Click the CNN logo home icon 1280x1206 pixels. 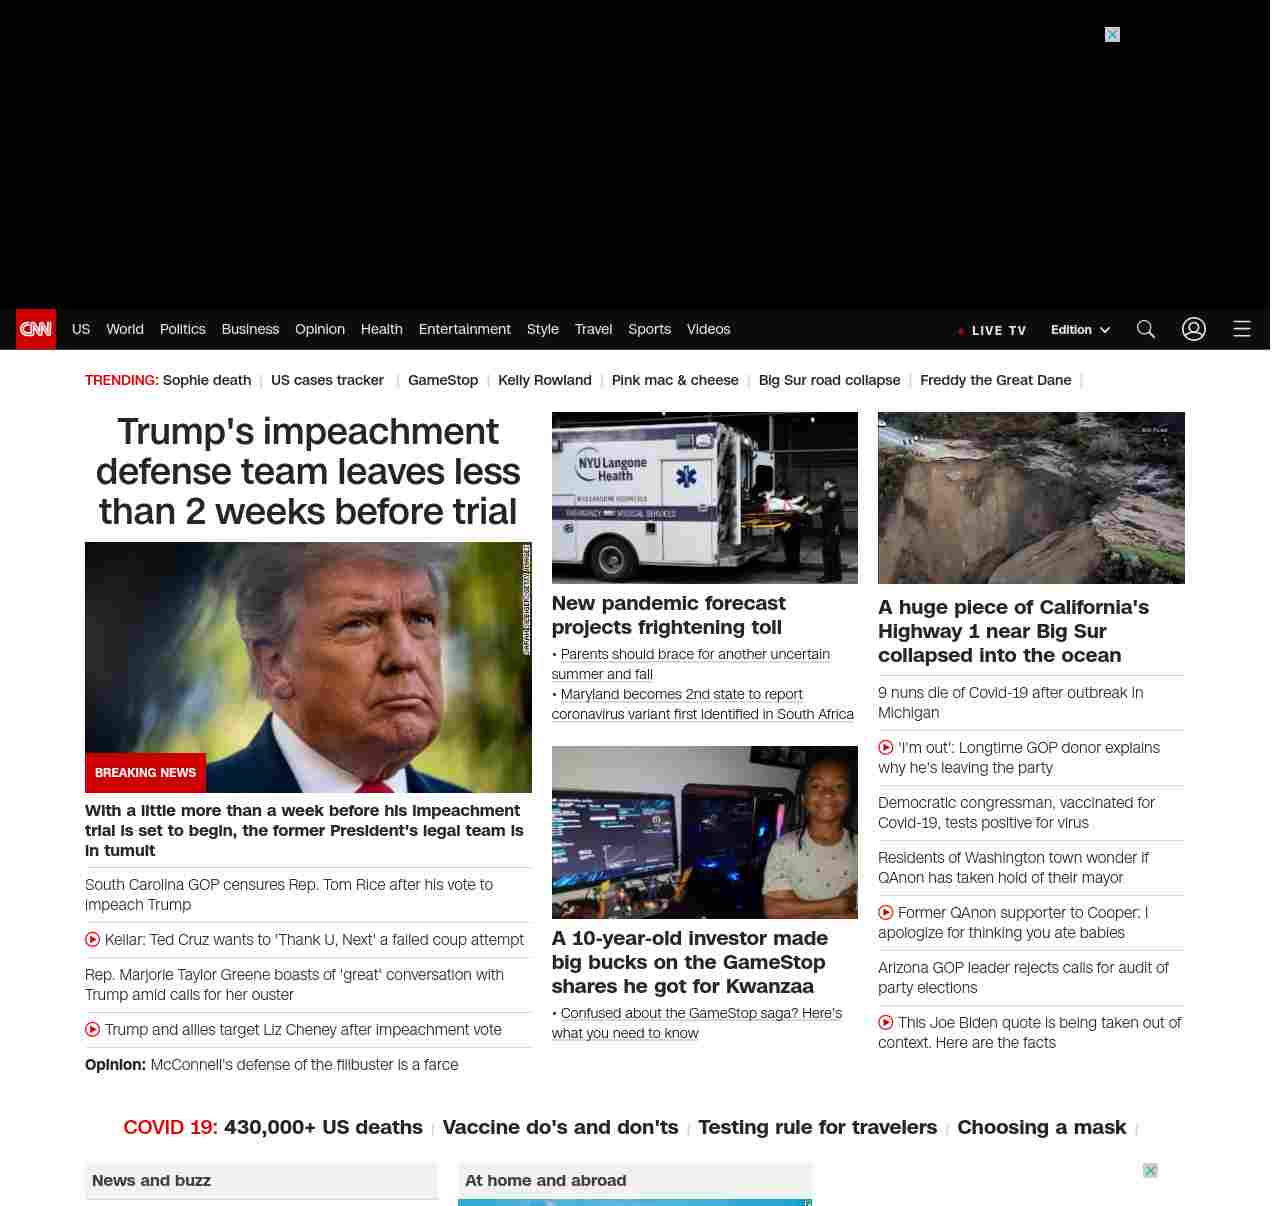pyautogui.click(x=36, y=329)
